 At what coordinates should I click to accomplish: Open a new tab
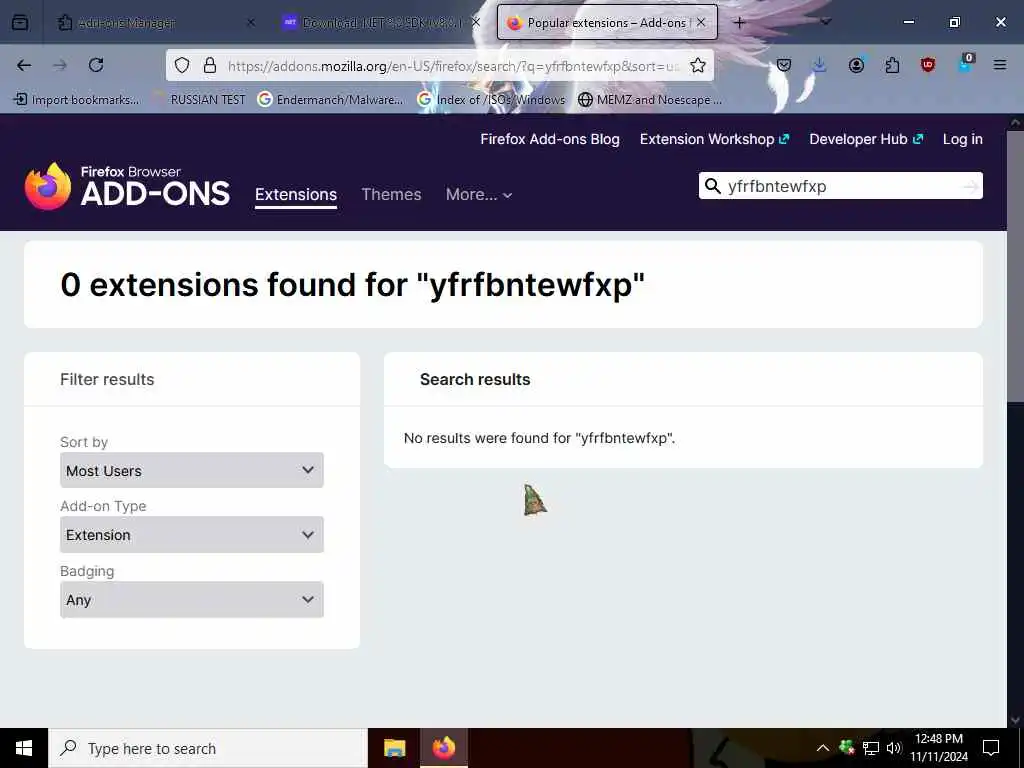coord(739,23)
